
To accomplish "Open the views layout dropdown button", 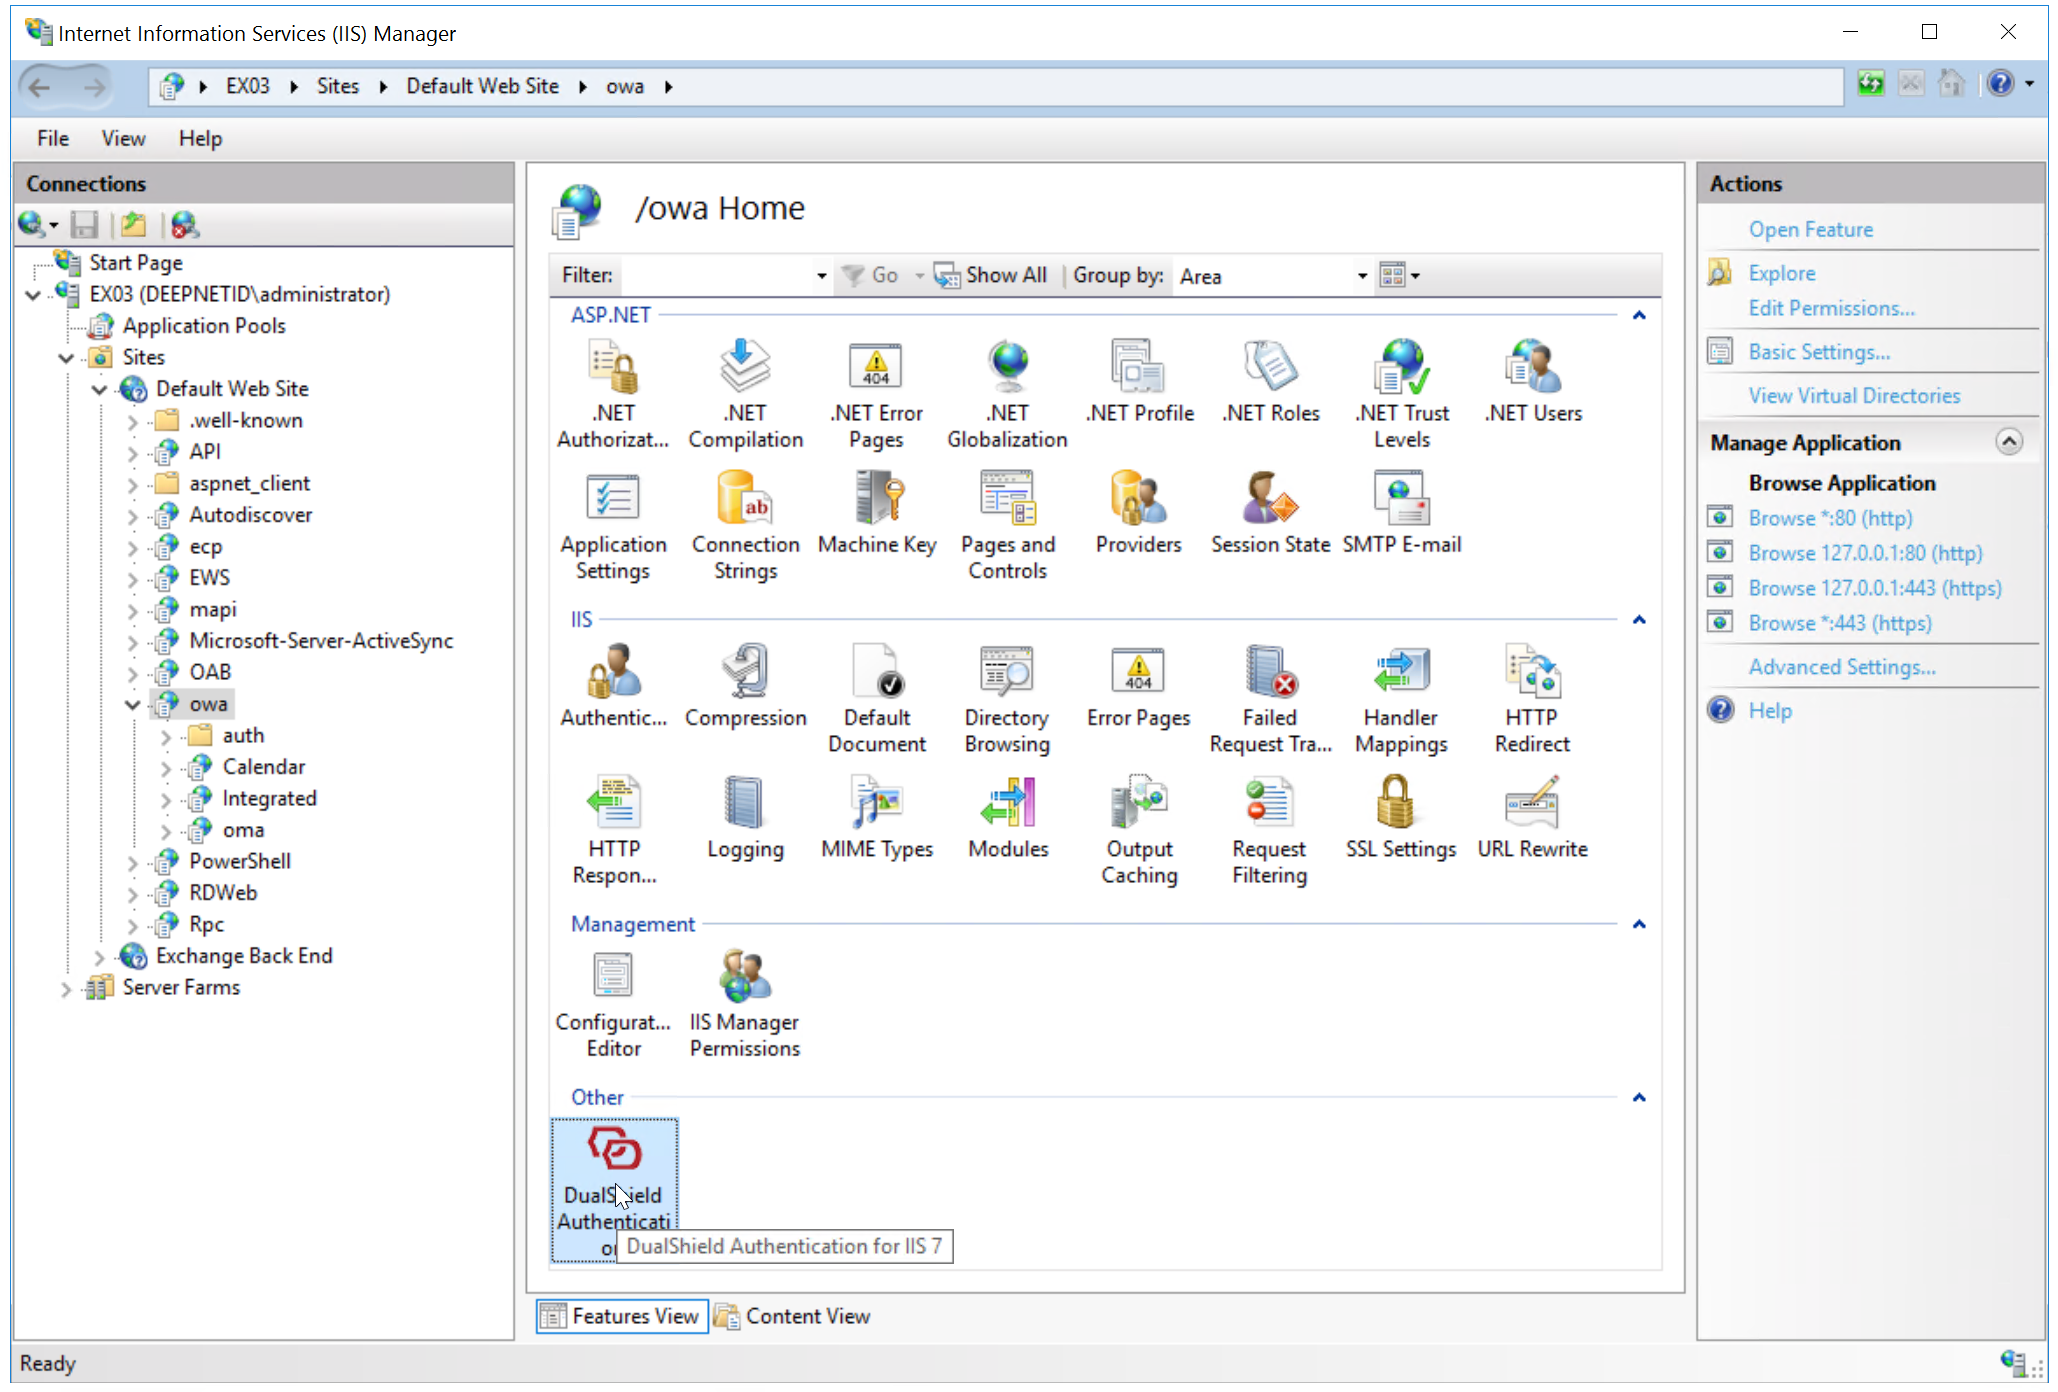I will [1399, 276].
